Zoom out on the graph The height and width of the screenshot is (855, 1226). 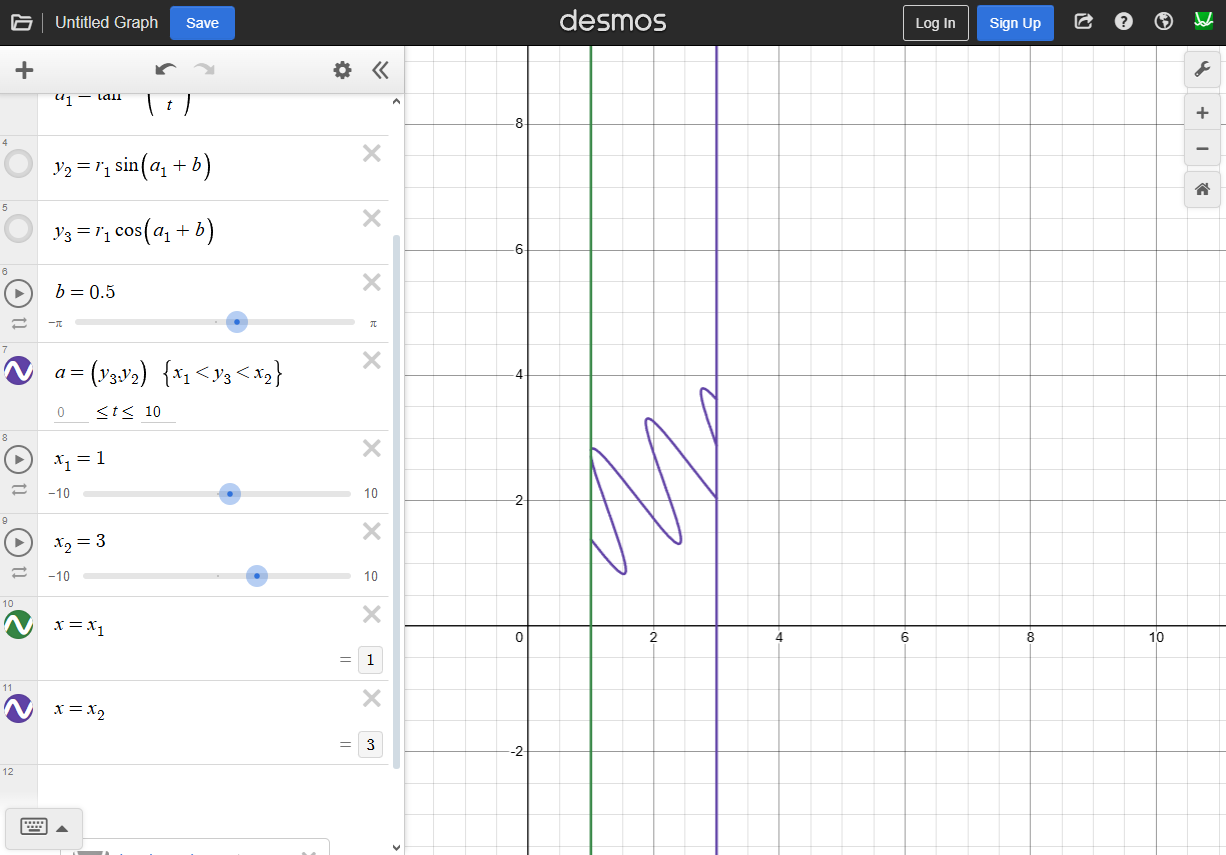point(1202,149)
